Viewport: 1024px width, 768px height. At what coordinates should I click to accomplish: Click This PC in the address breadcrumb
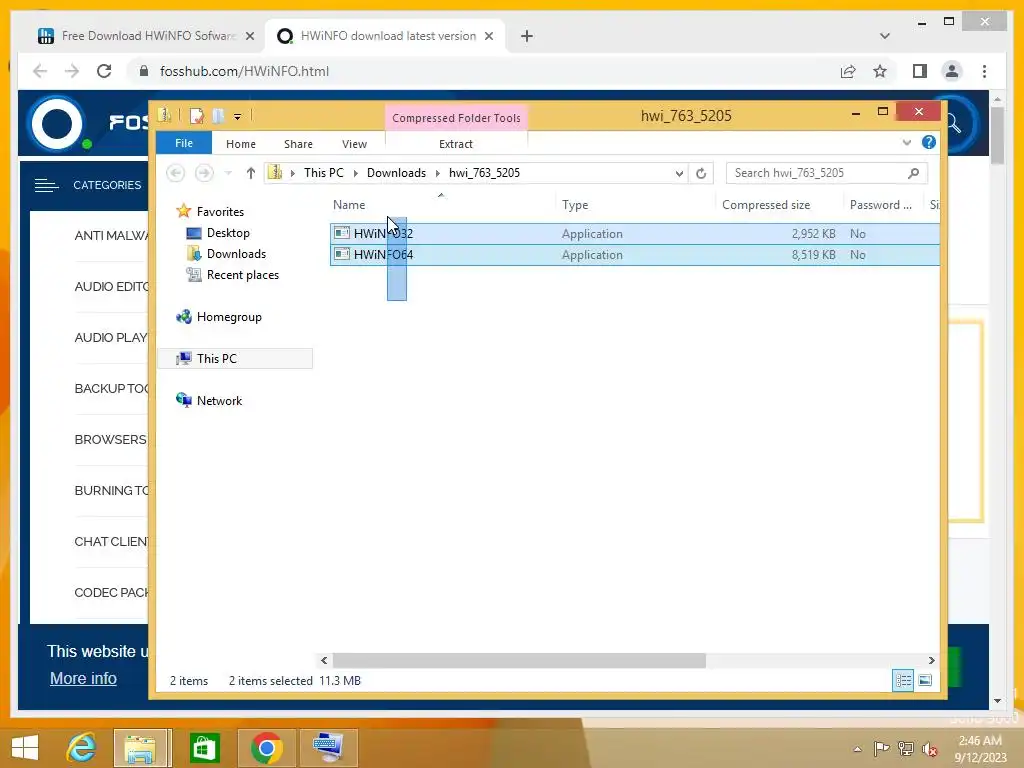point(323,173)
